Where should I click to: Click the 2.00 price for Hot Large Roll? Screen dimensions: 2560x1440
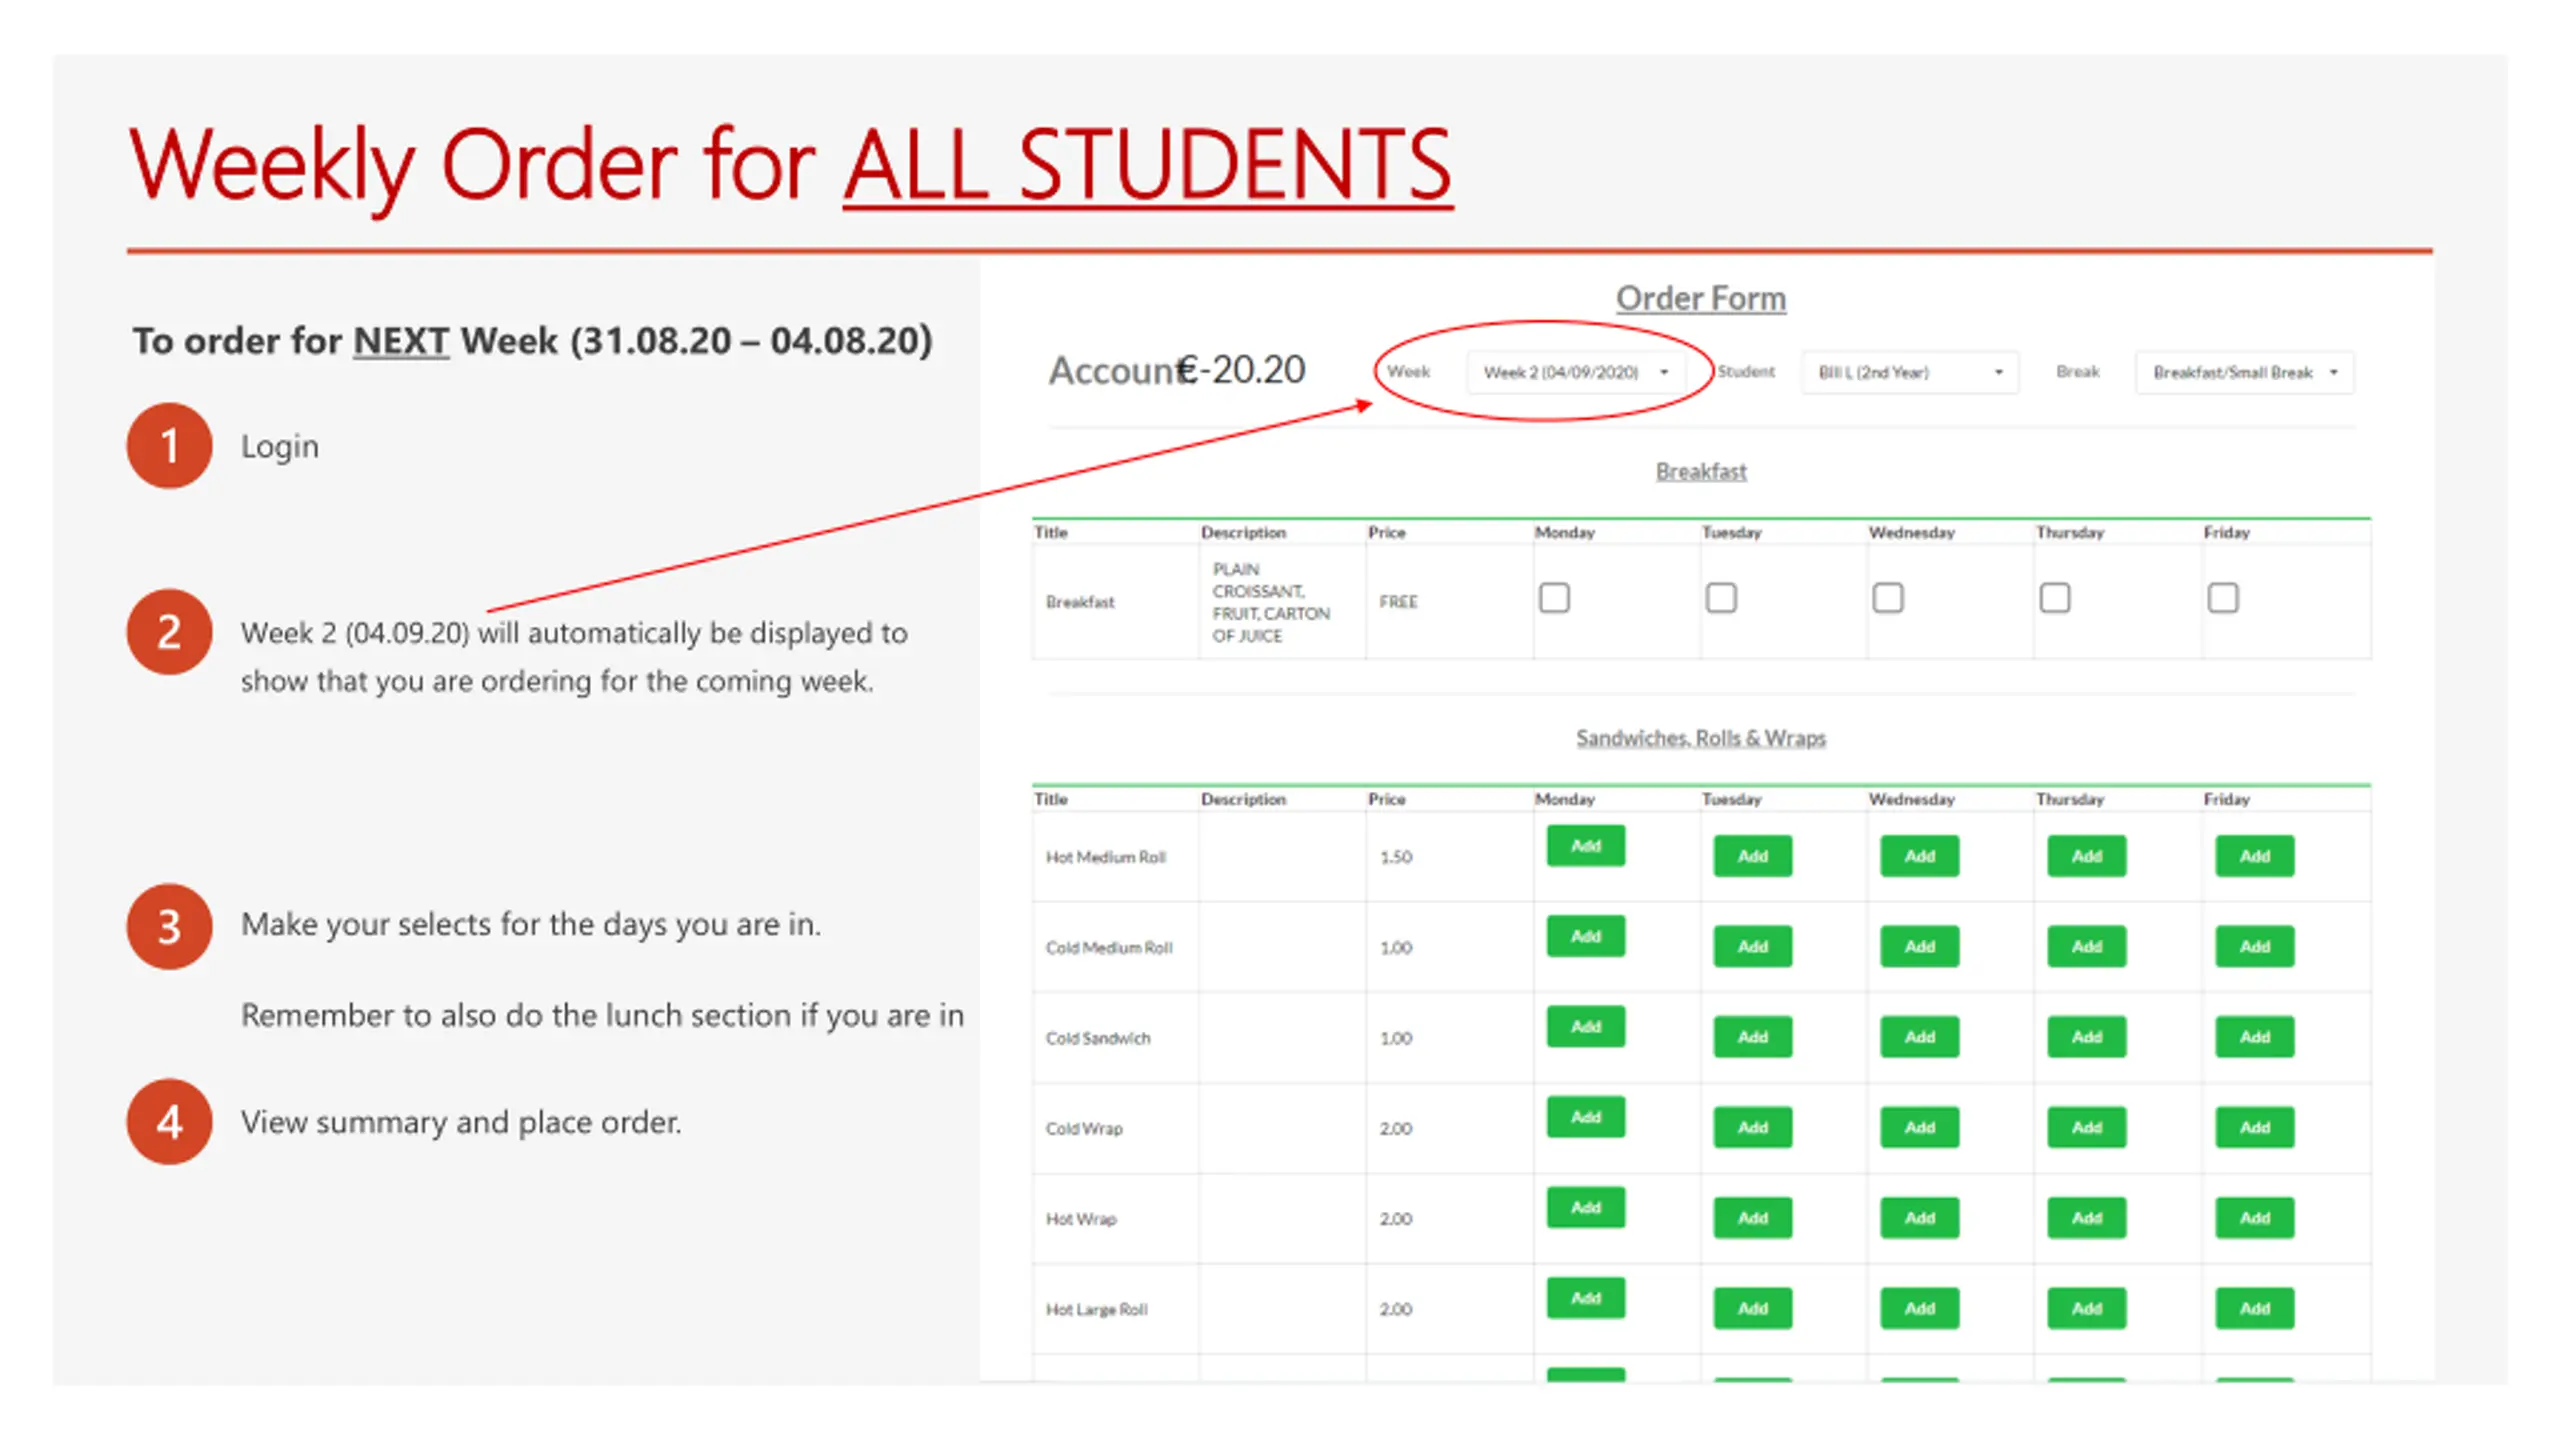tap(1396, 1309)
